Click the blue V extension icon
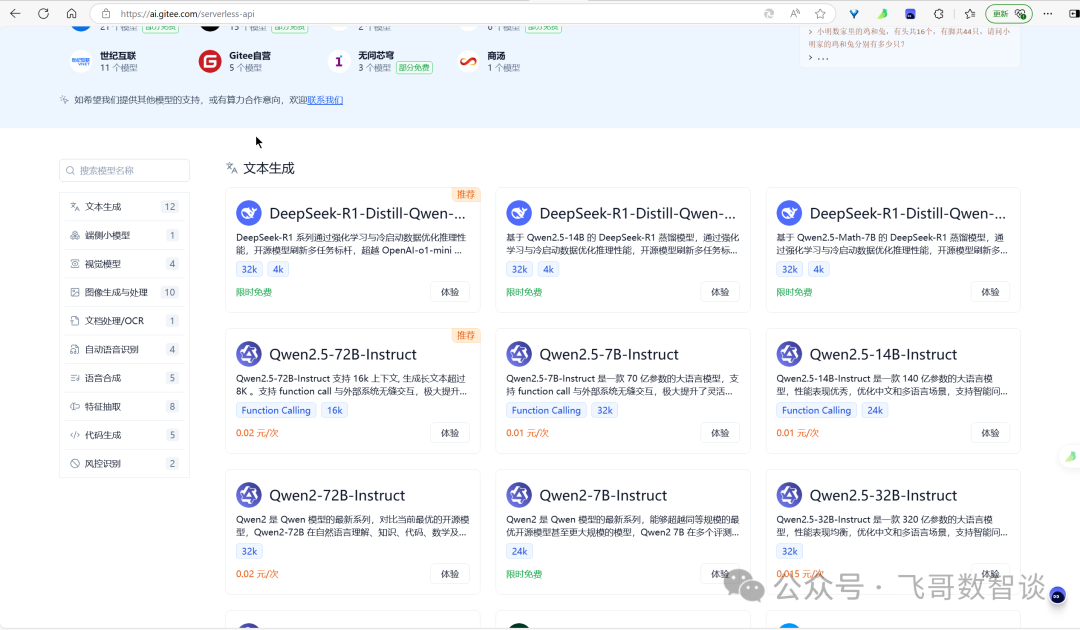Screen dimensions: 1080x630 coord(854,13)
